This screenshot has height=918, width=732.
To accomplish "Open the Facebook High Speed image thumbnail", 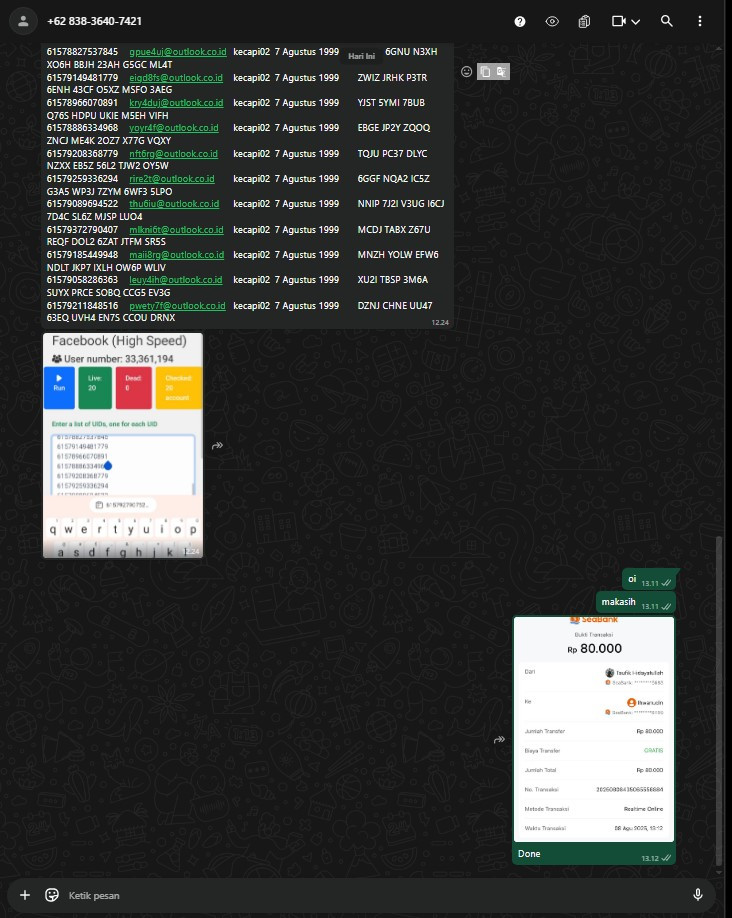I will coord(123,445).
